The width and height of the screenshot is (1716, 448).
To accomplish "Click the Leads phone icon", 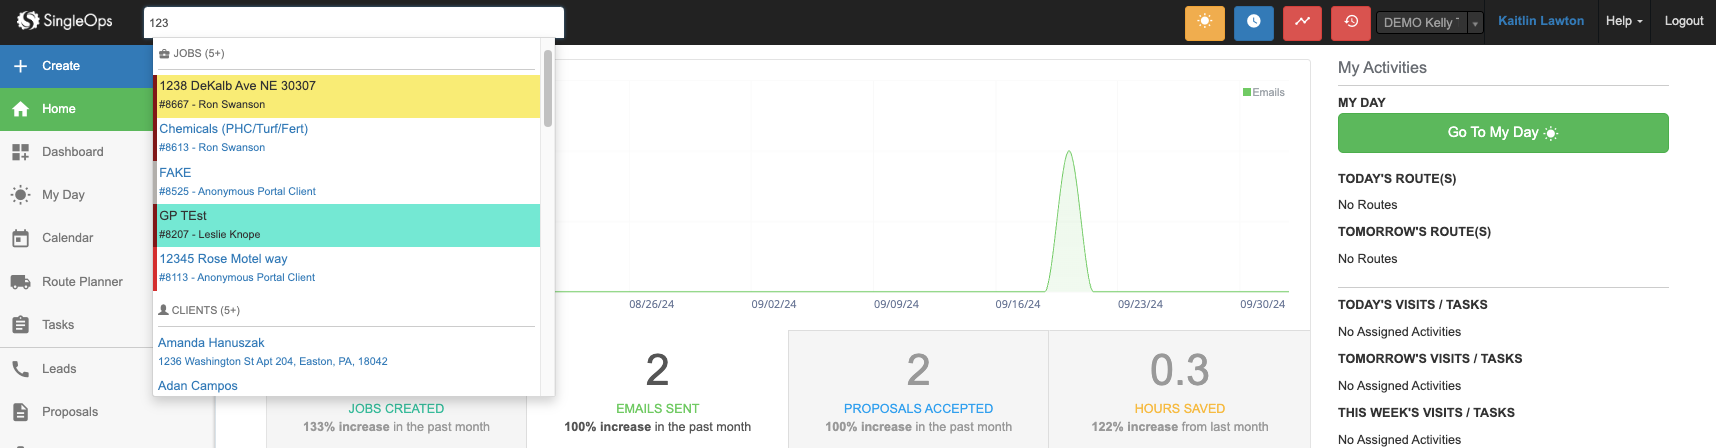I will [x=20, y=369].
